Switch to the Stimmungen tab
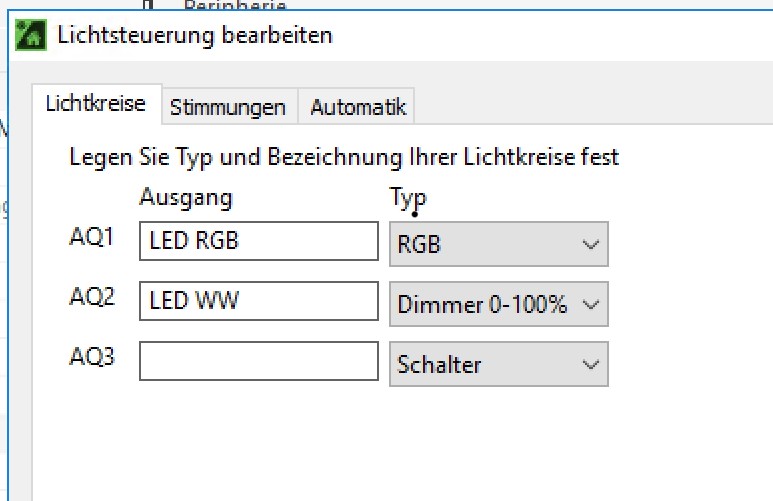 (228, 108)
